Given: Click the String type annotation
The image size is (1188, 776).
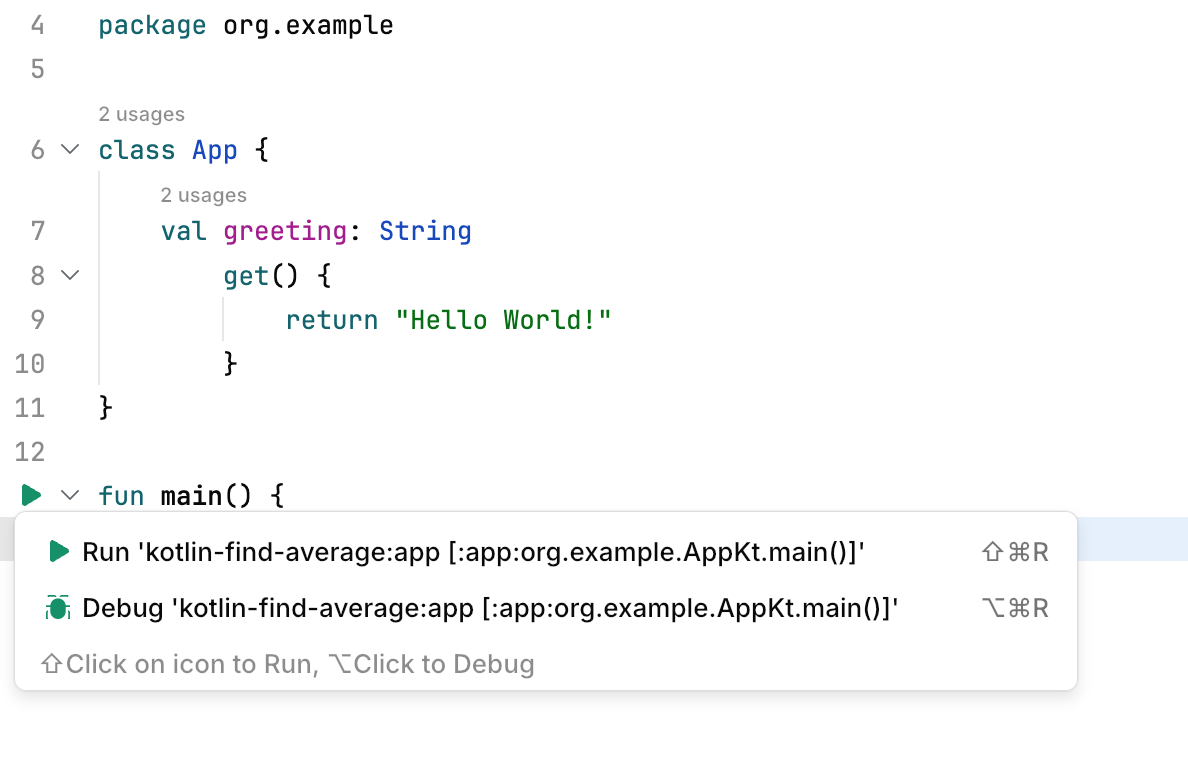Looking at the screenshot, I should pos(425,232).
